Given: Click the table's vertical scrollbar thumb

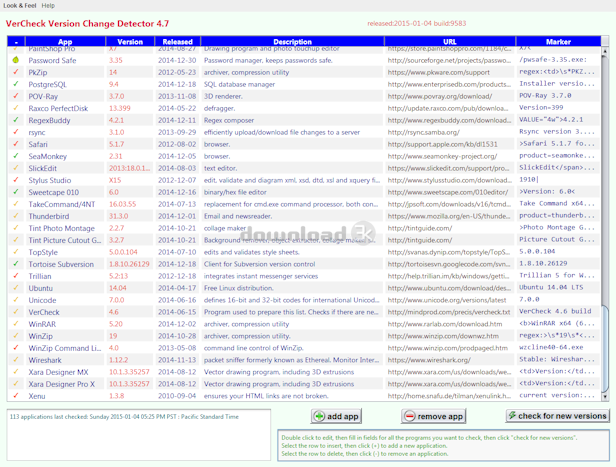Looking at the screenshot, I should 605,348.
